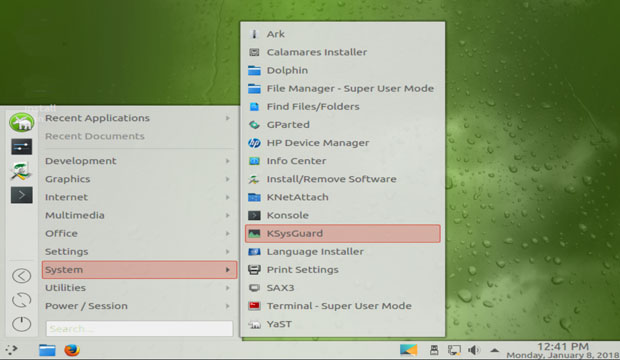Image resolution: width=620 pixels, height=360 pixels.
Task: Click the power off shutdown icon
Action: coord(21,324)
